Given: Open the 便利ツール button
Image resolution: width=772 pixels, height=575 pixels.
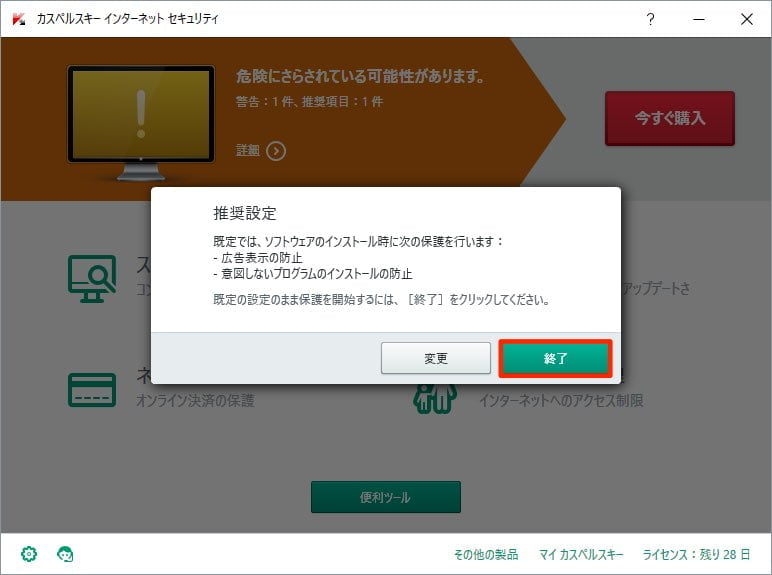Looking at the screenshot, I should 386,497.
